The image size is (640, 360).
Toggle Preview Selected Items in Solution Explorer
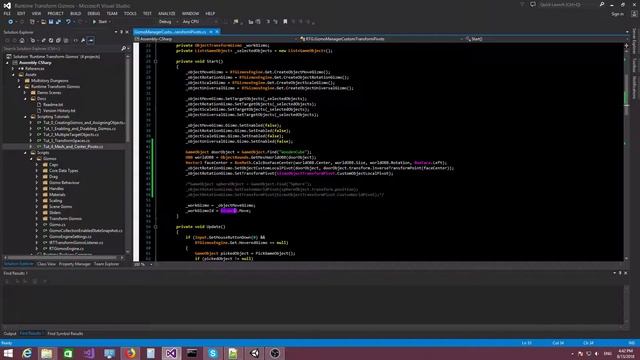coord(91,40)
